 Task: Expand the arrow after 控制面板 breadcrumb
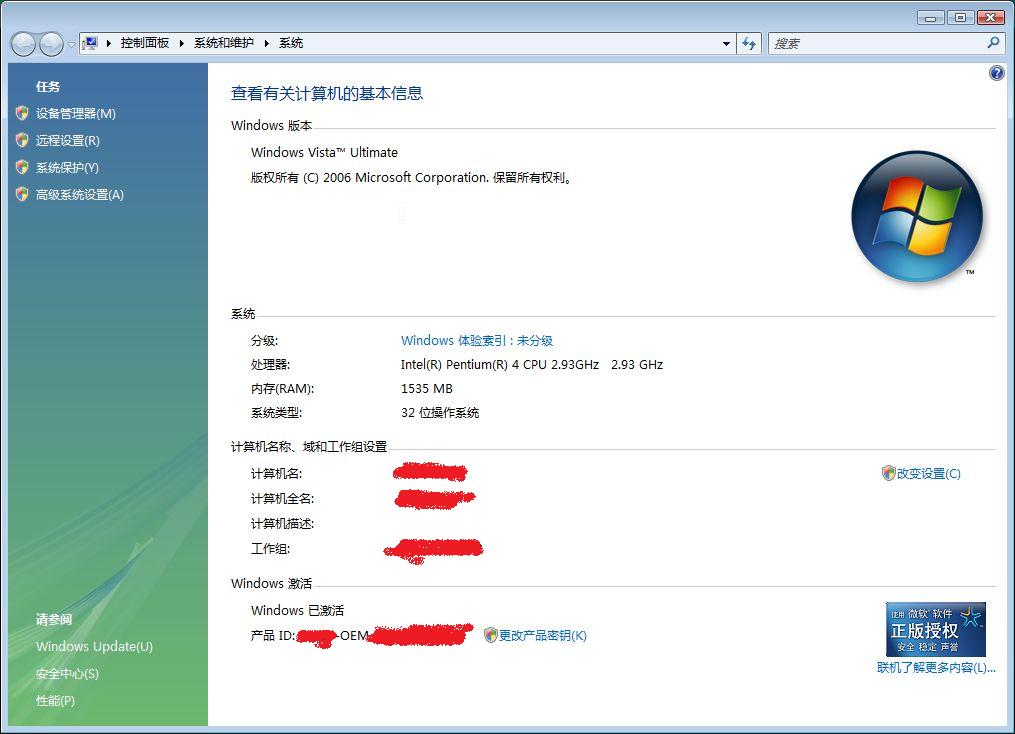[x=182, y=43]
